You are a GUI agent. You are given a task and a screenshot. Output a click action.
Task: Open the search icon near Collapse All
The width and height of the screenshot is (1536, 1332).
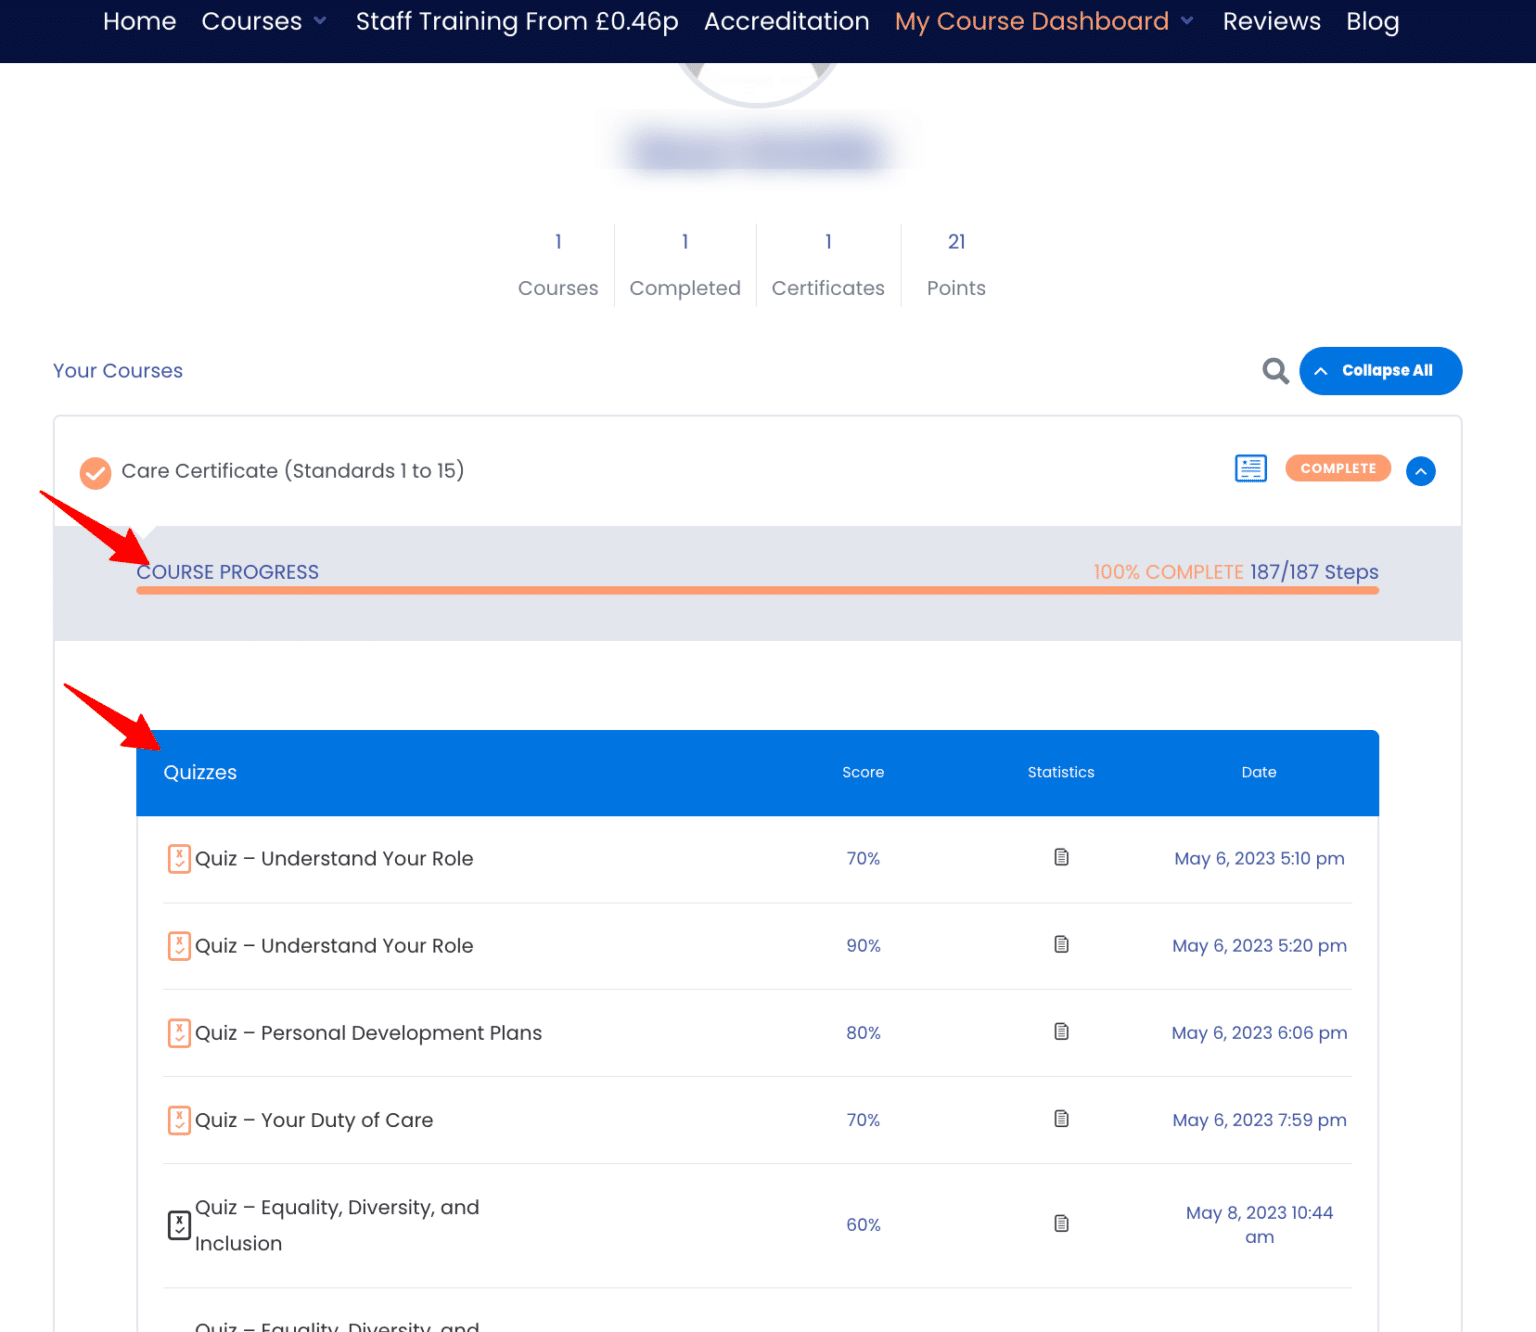pos(1275,370)
